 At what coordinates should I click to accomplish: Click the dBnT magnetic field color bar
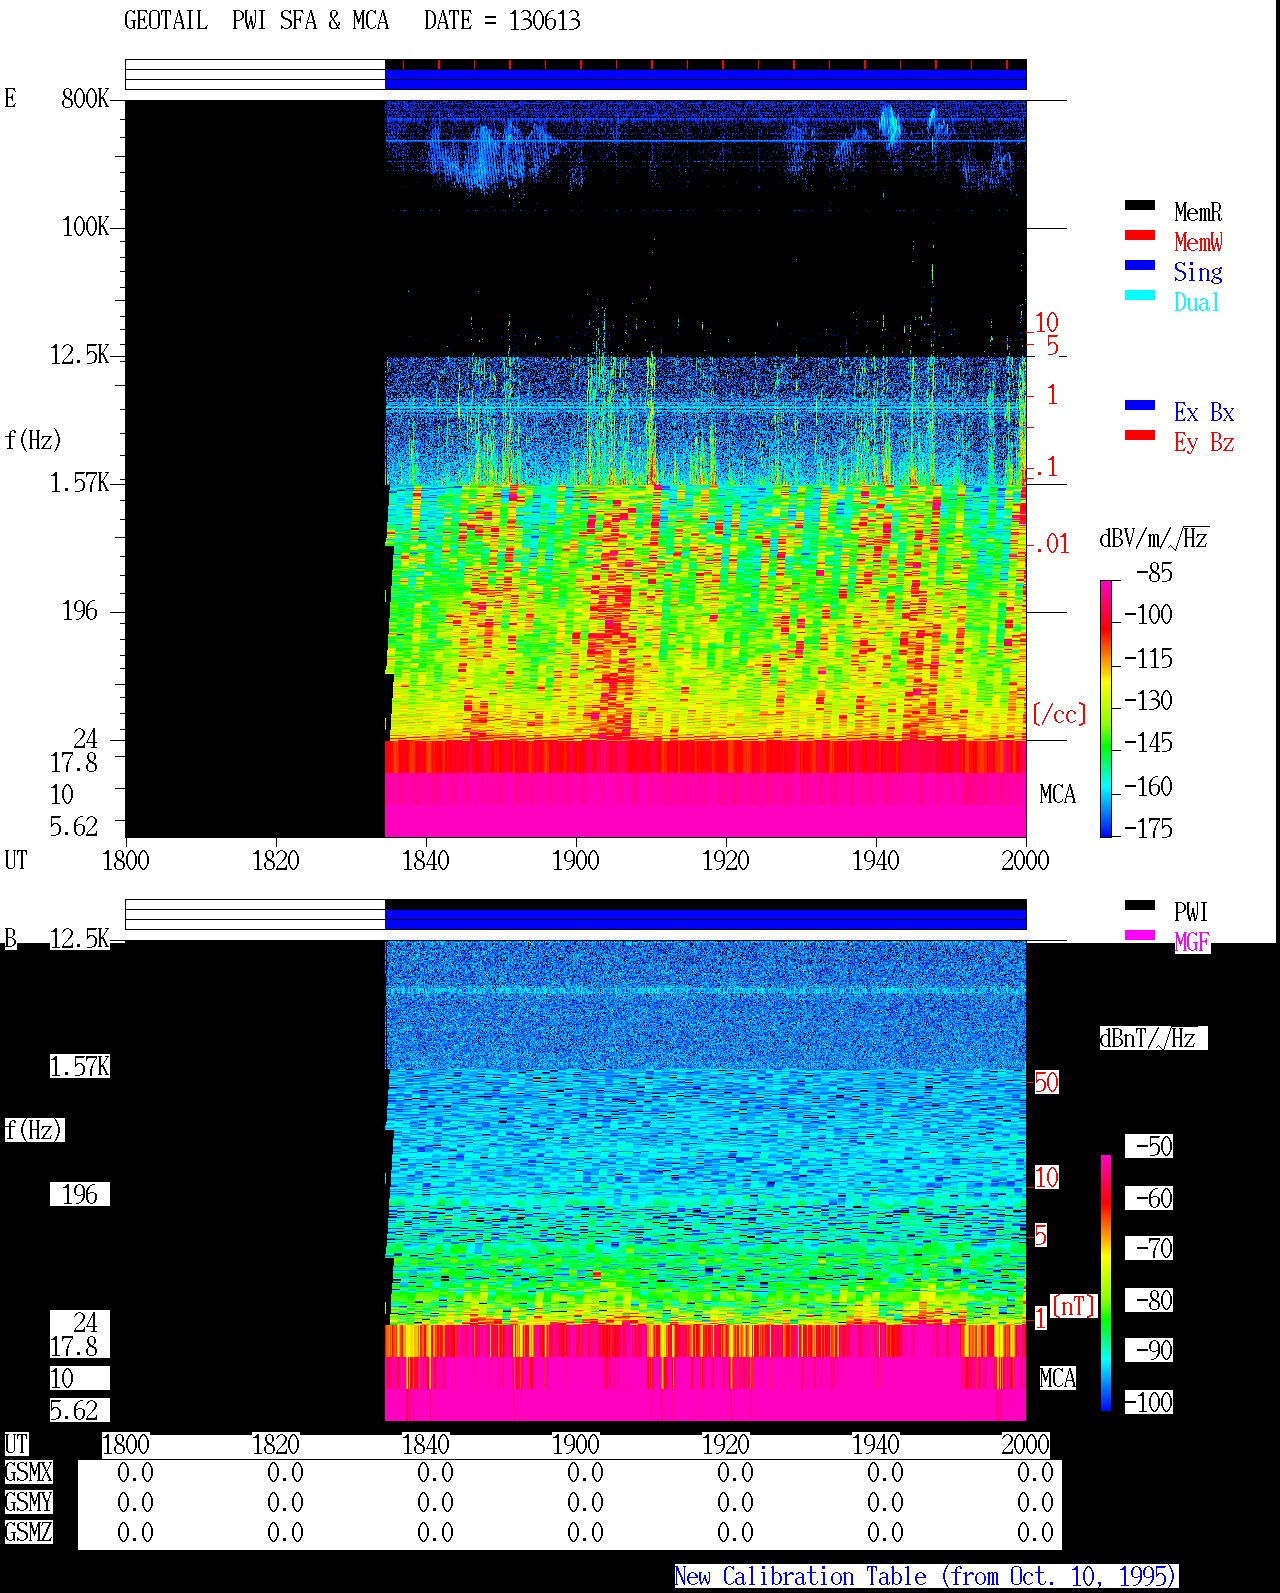pos(1106,1283)
